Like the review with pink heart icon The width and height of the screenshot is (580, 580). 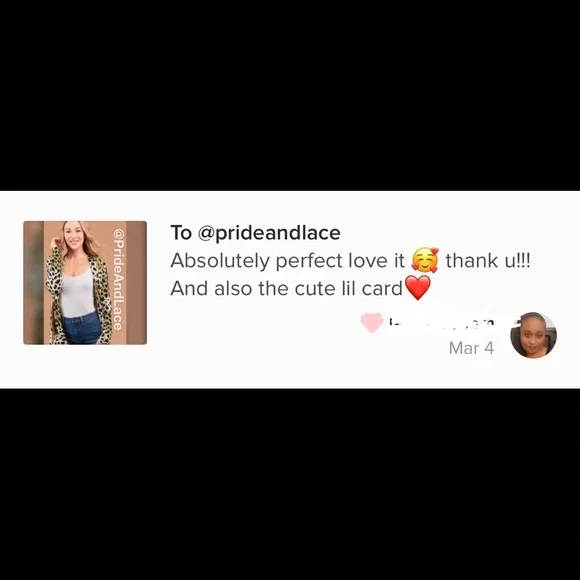[372, 323]
